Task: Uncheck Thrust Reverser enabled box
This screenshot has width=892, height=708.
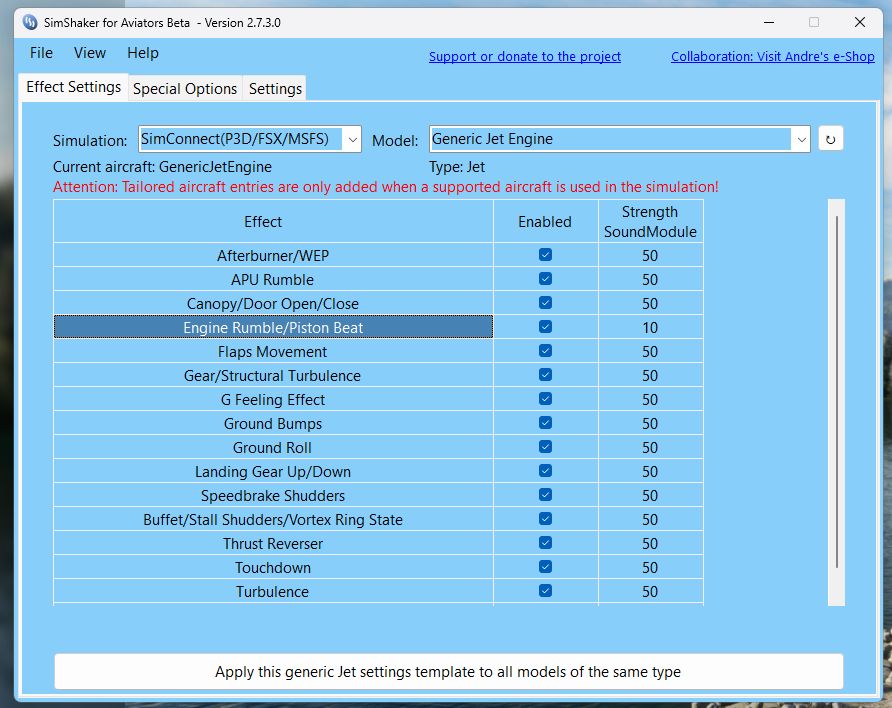Action: tap(545, 543)
